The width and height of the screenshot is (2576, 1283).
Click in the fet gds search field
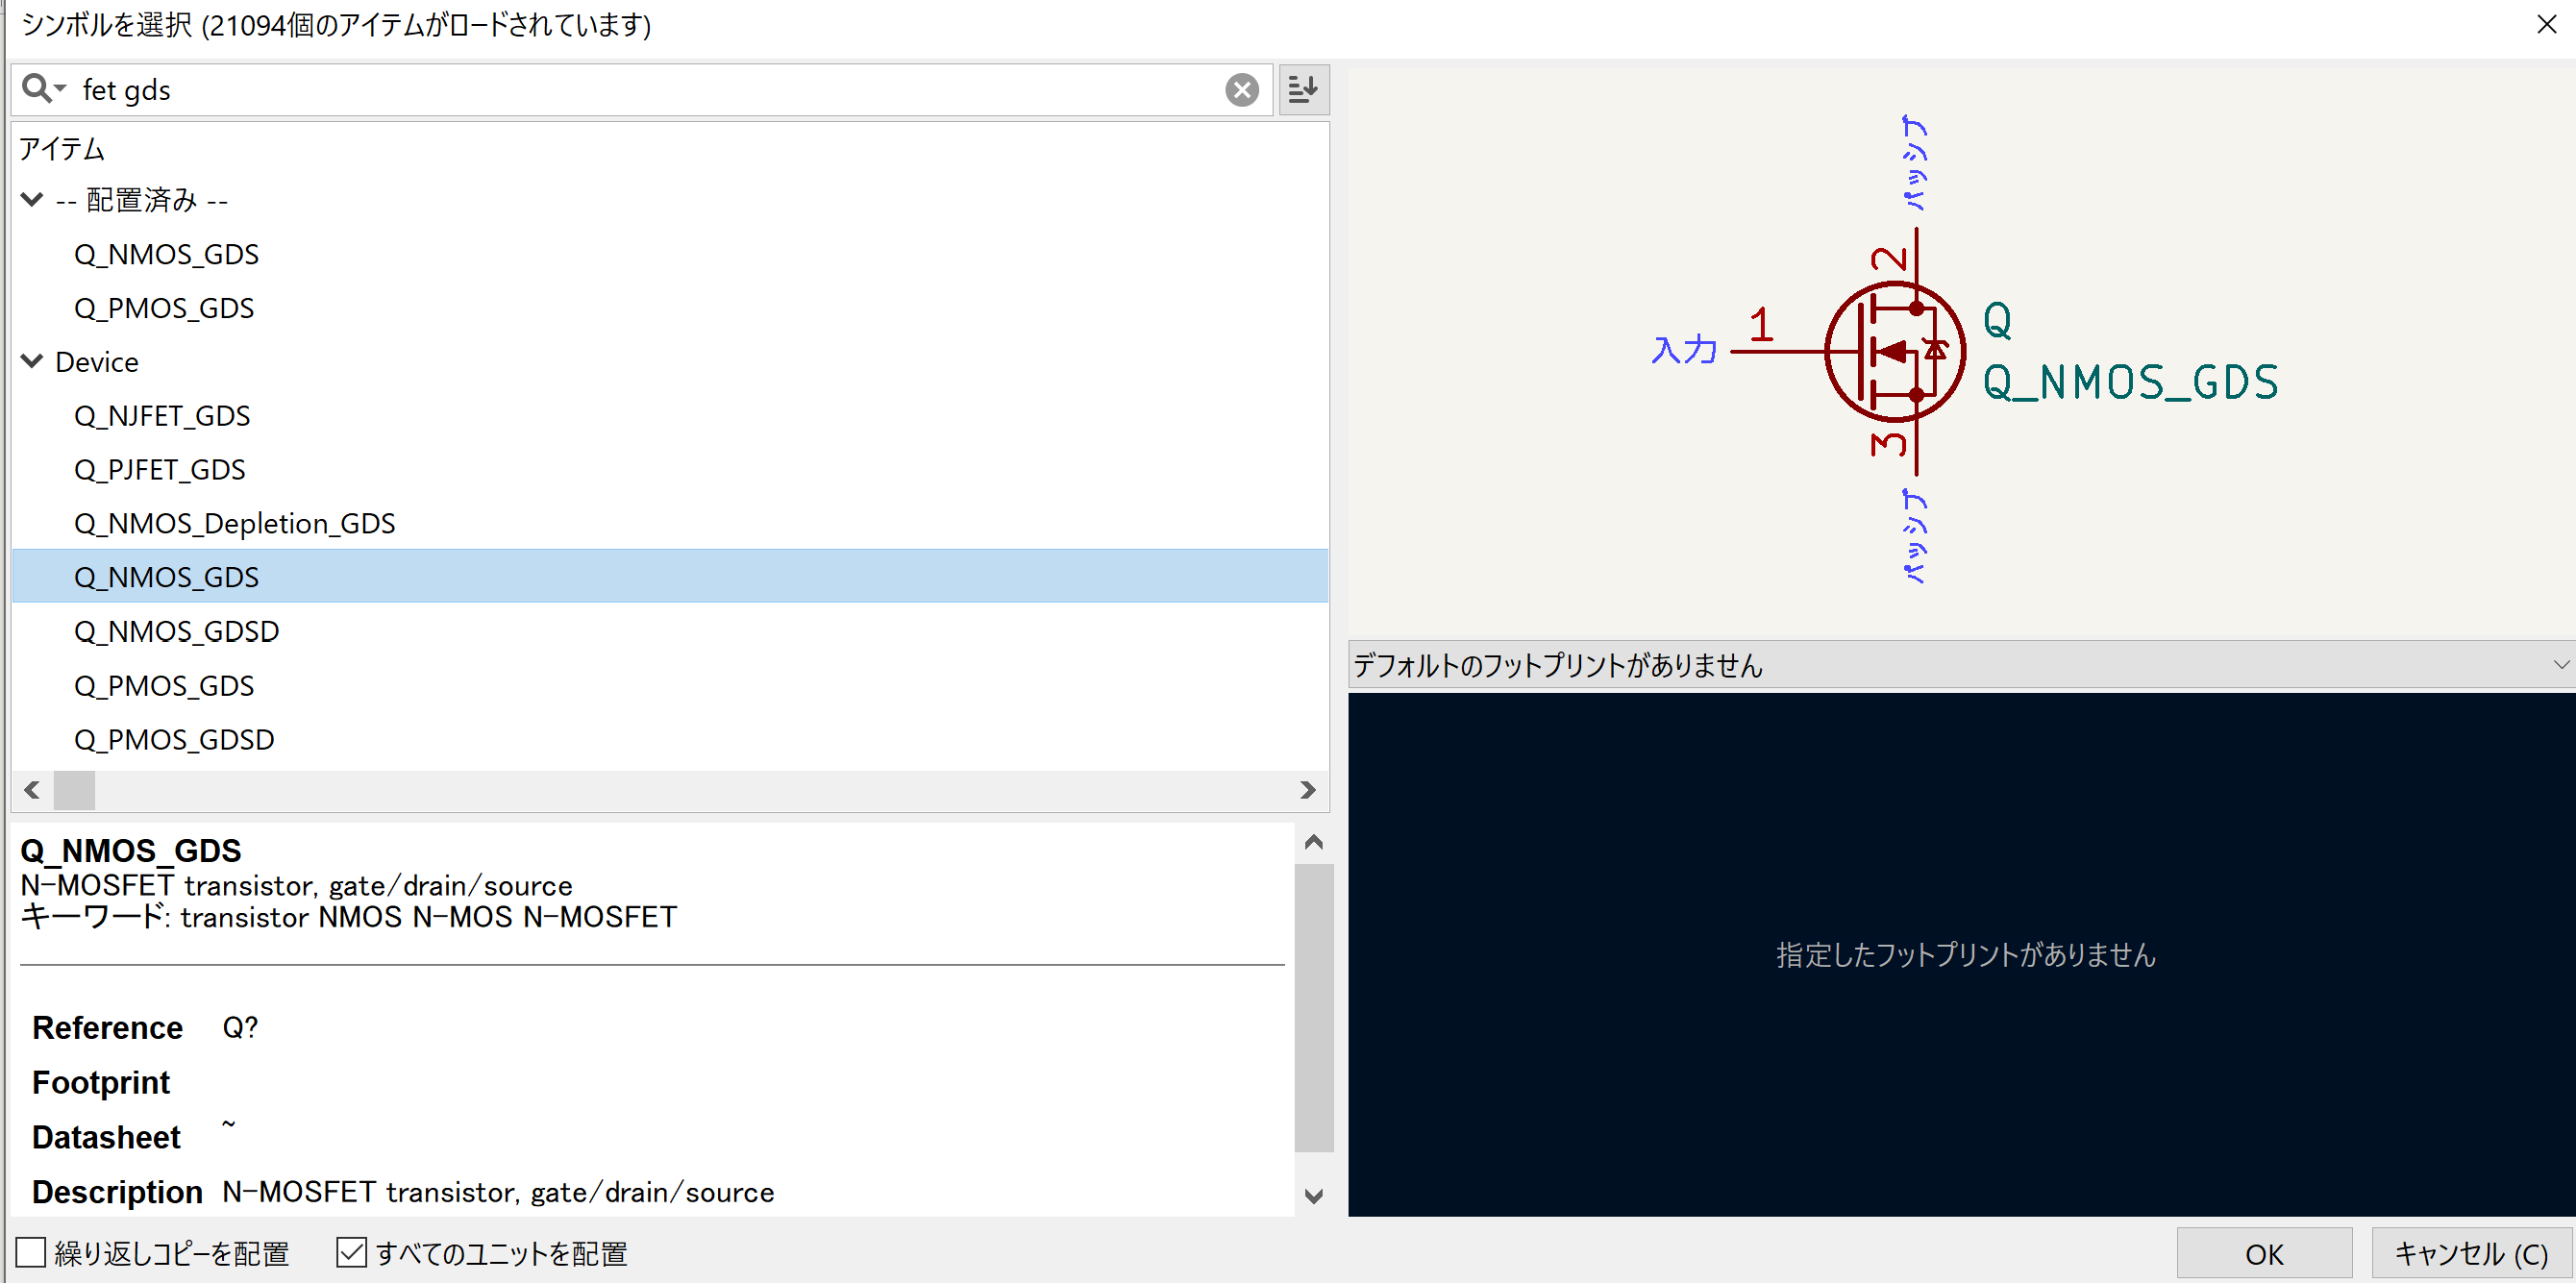(640, 90)
